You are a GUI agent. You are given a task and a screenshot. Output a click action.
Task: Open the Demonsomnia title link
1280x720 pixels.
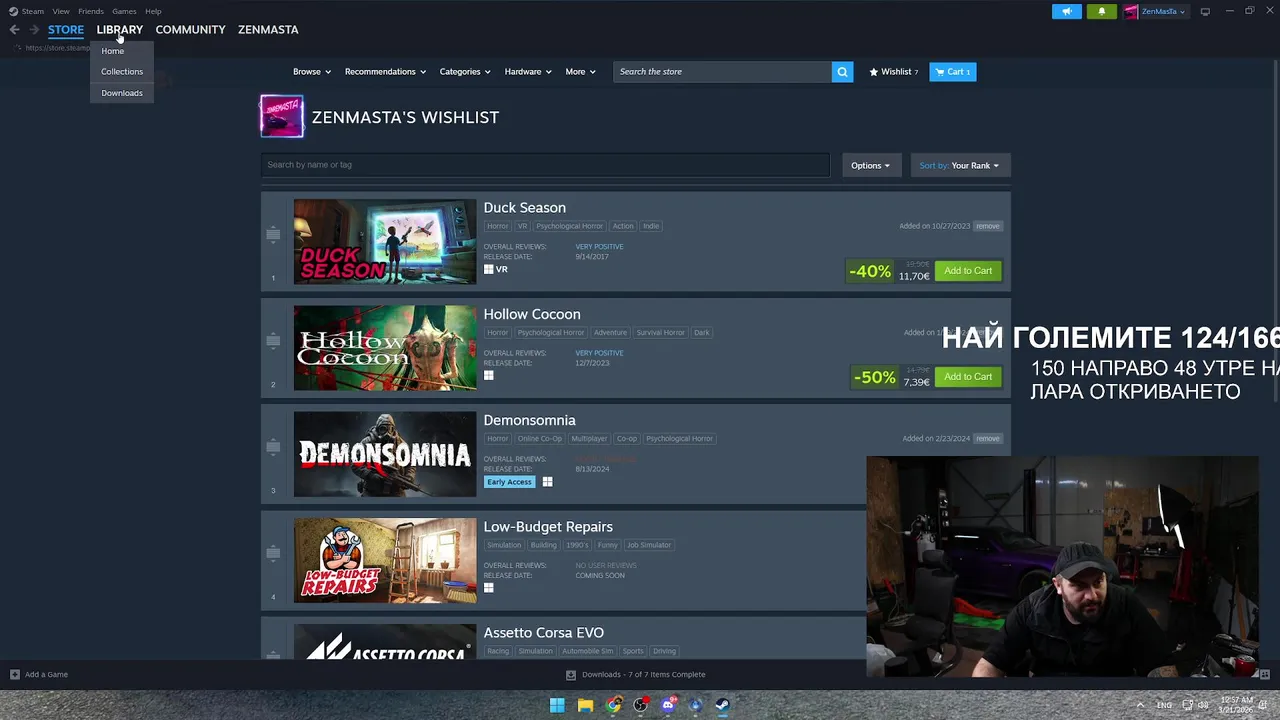tap(530, 421)
